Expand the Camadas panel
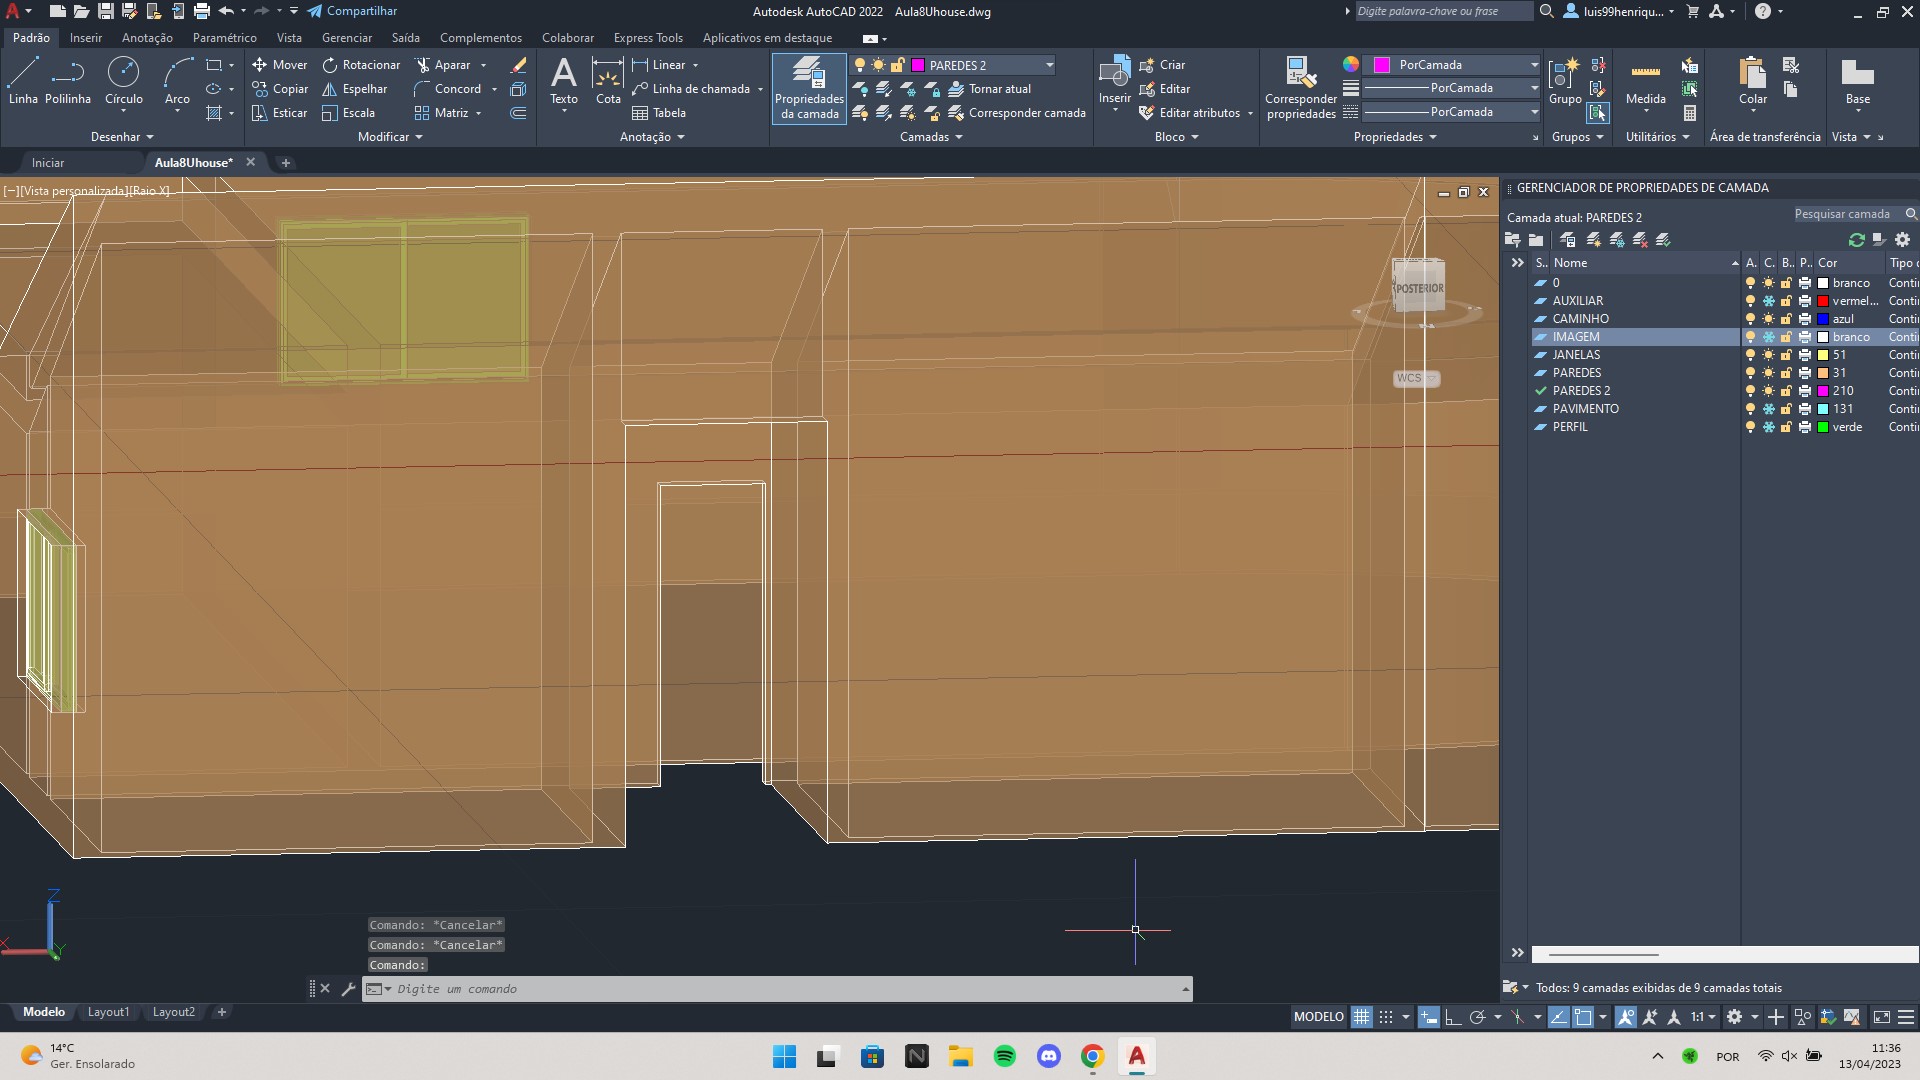Image resolution: width=1920 pixels, height=1080 pixels. tap(931, 137)
